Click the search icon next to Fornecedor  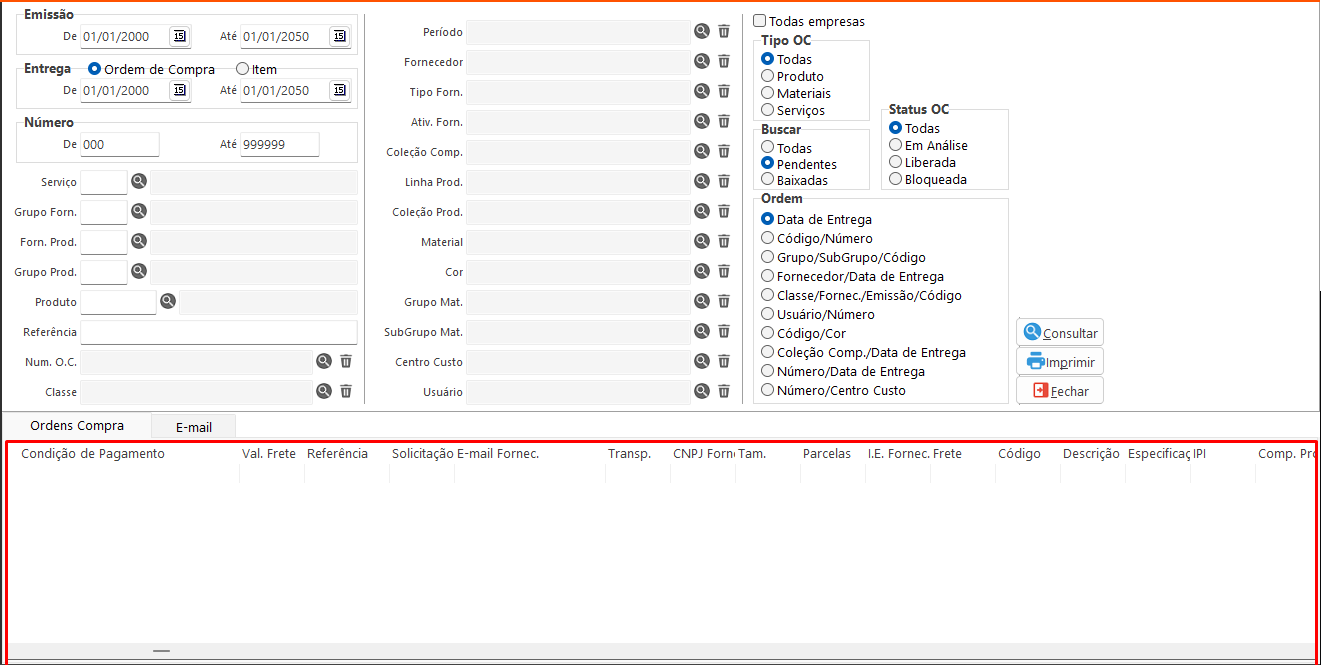pos(702,61)
